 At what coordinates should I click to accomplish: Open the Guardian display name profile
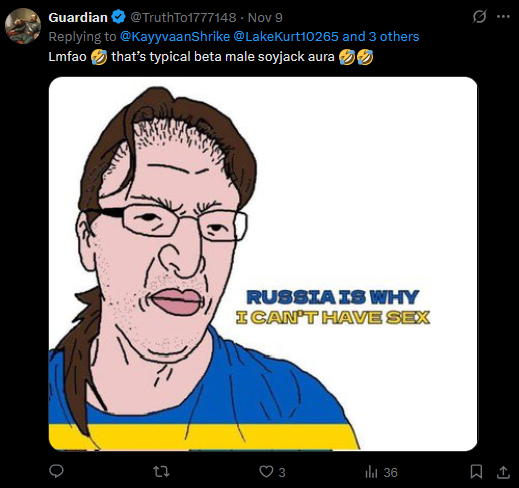pyautogui.click(x=78, y=17)
